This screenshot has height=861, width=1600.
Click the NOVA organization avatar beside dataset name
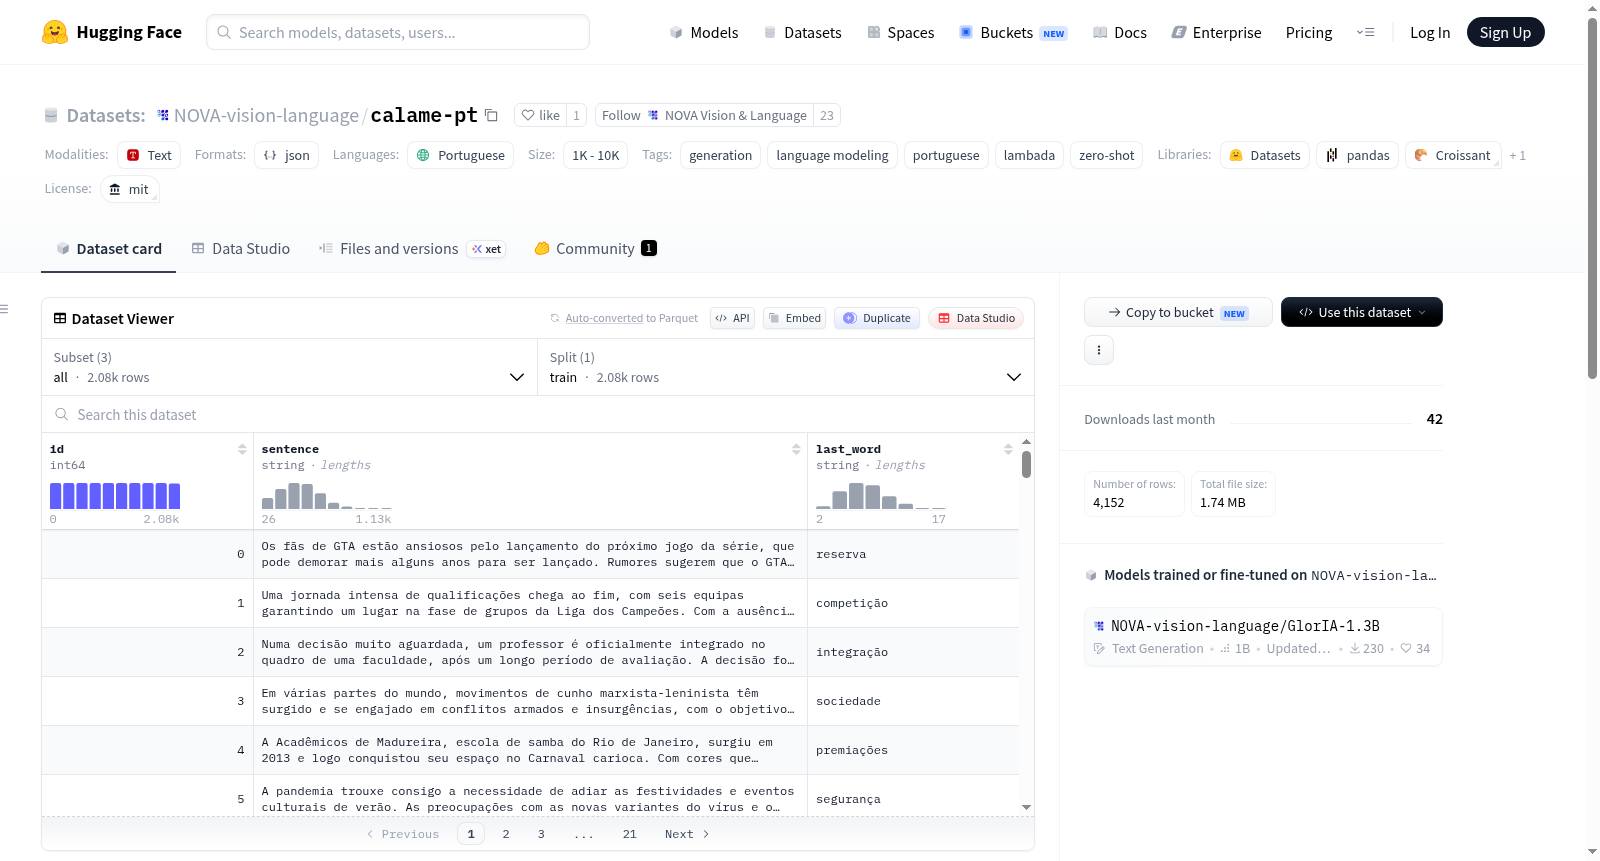pos(163,115)
